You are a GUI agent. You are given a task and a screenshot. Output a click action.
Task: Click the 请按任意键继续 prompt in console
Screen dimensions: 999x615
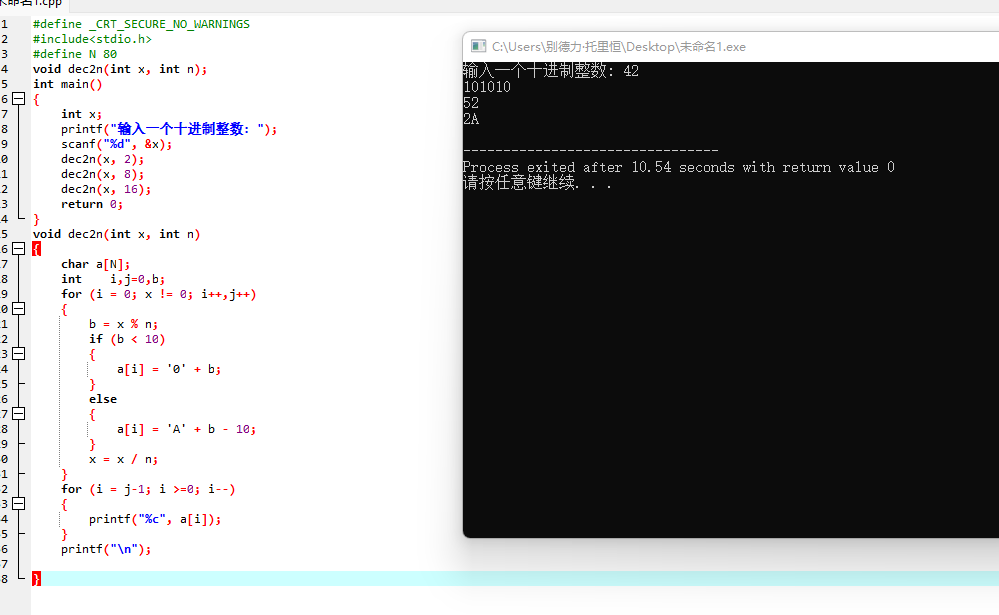538,183
